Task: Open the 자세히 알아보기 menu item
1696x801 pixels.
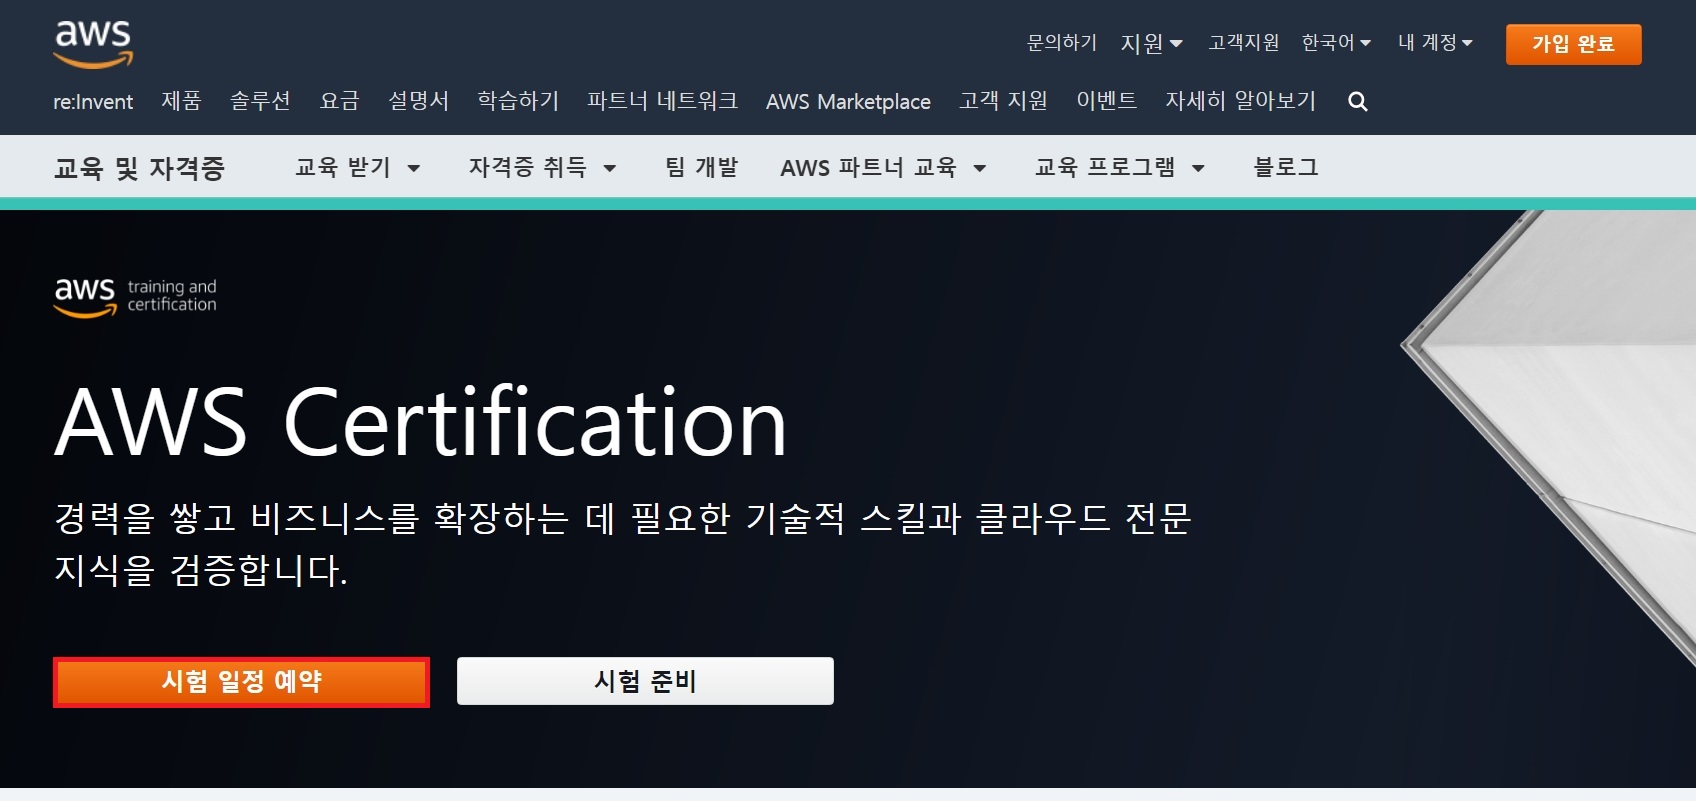Action: (x=1240, y=101)
